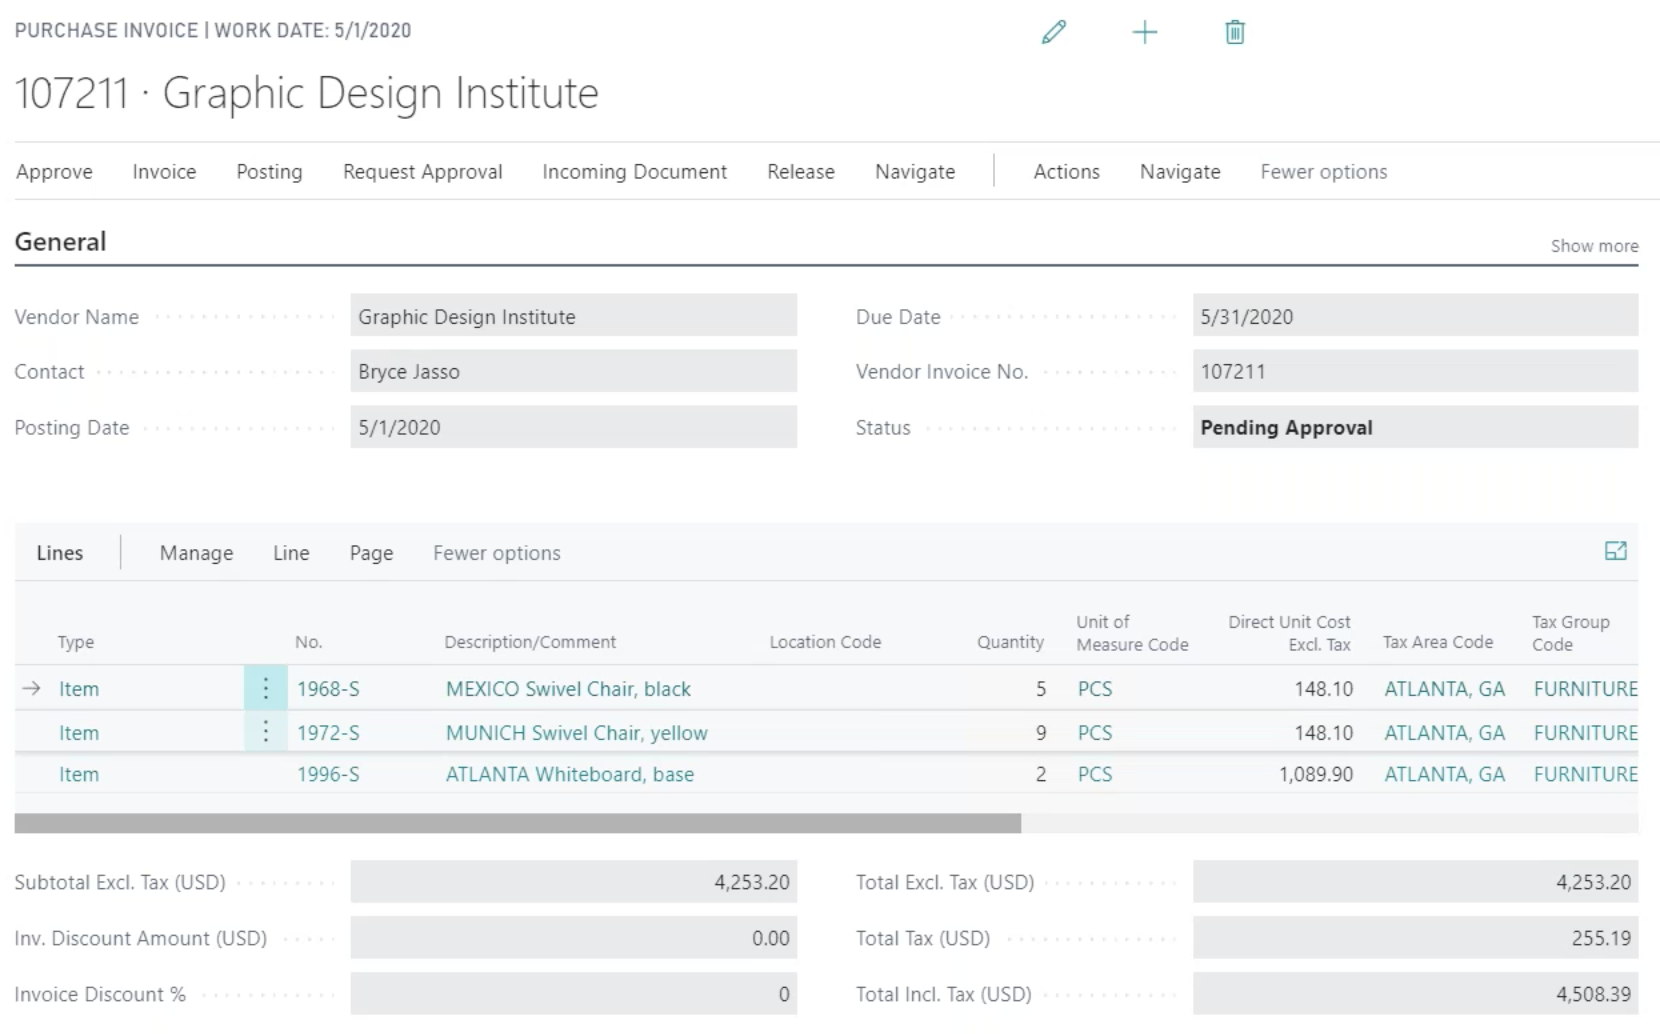Viewport: 1660px width, 1034px height.
Task: Click the plus new document icon
Action: (x=1144, y=32)
